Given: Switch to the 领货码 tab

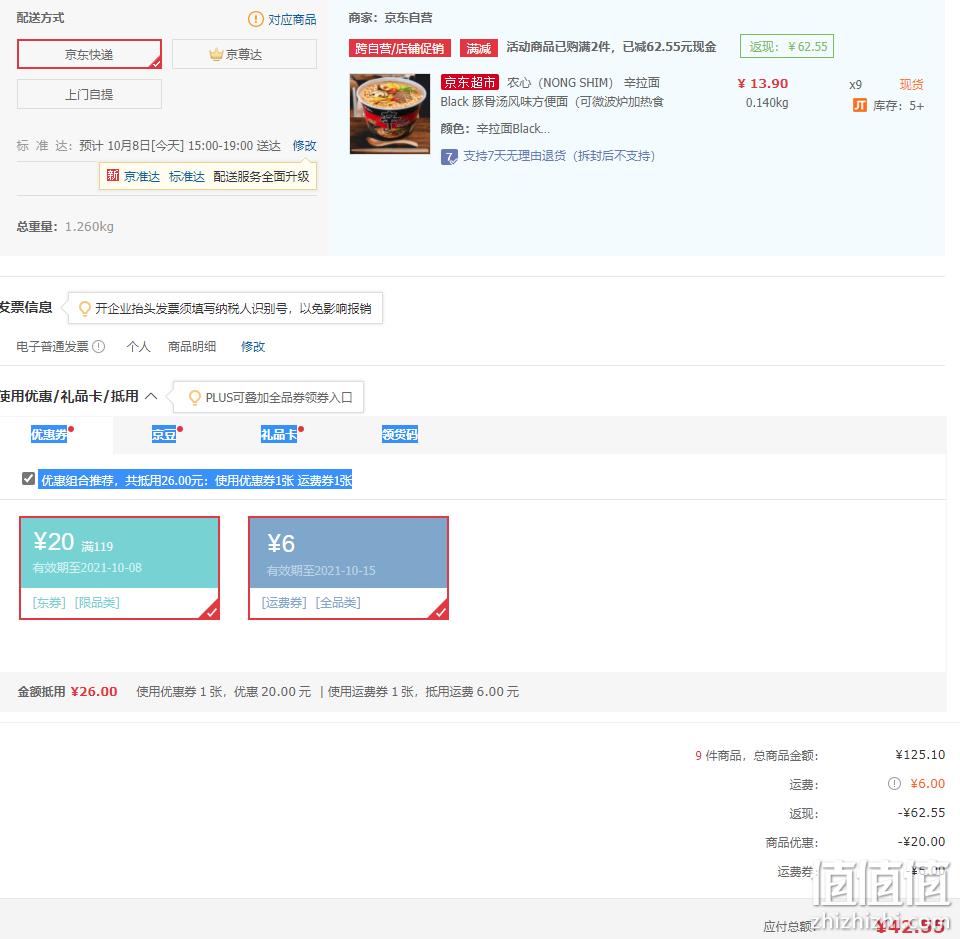Looking at the screenshot, I should [400, 435].
